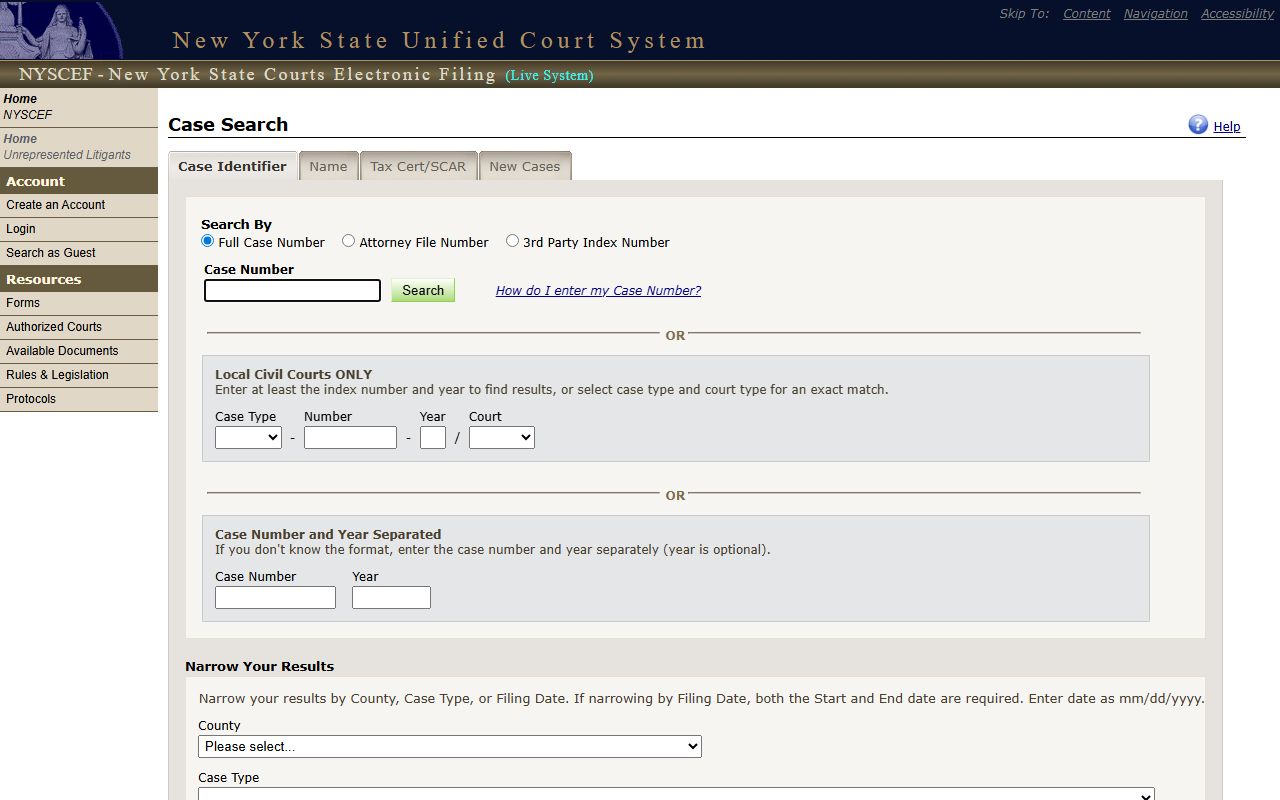Open the Login sidebar item
The height and width of the screenshot is (800, 1280).
point(79,229)
